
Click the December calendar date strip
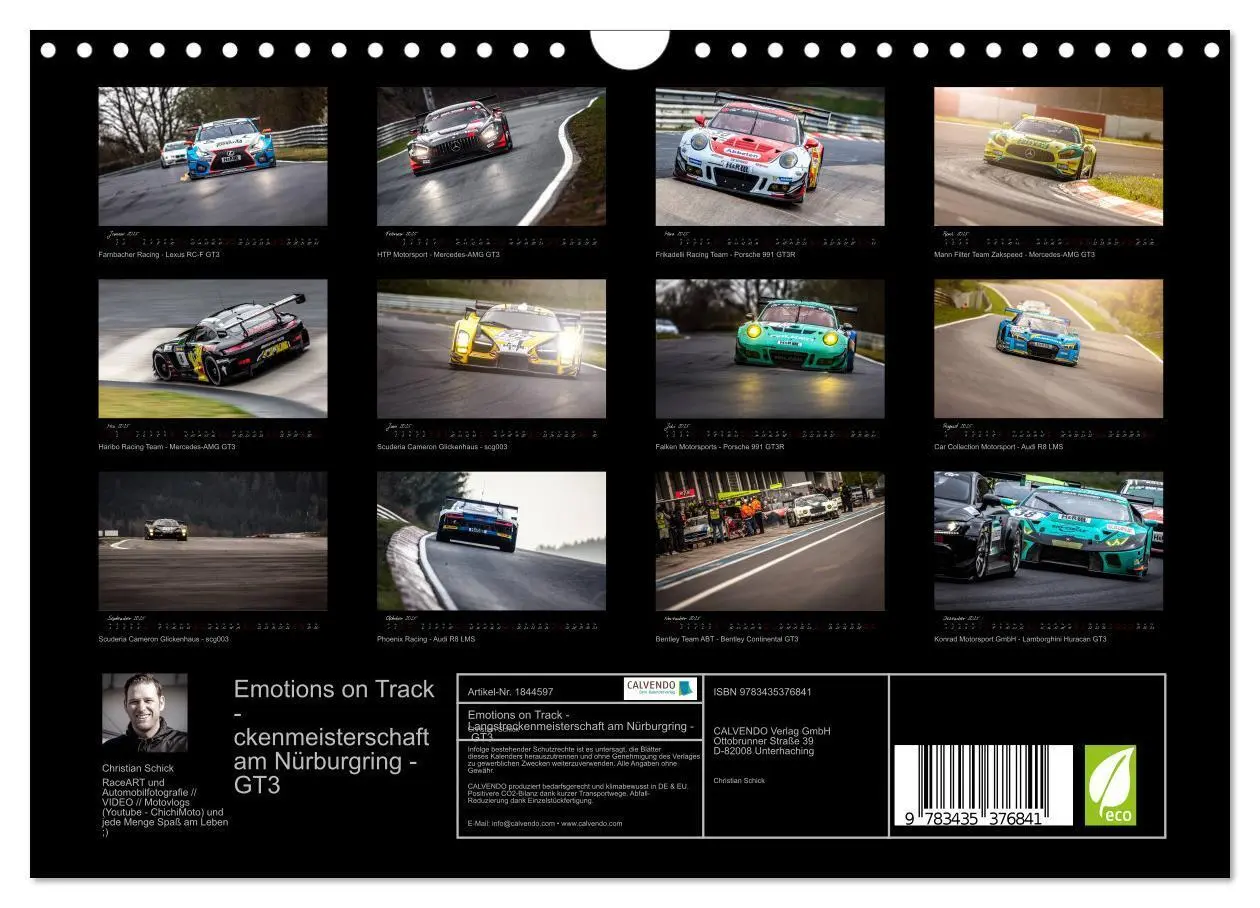coord(1049,624)
